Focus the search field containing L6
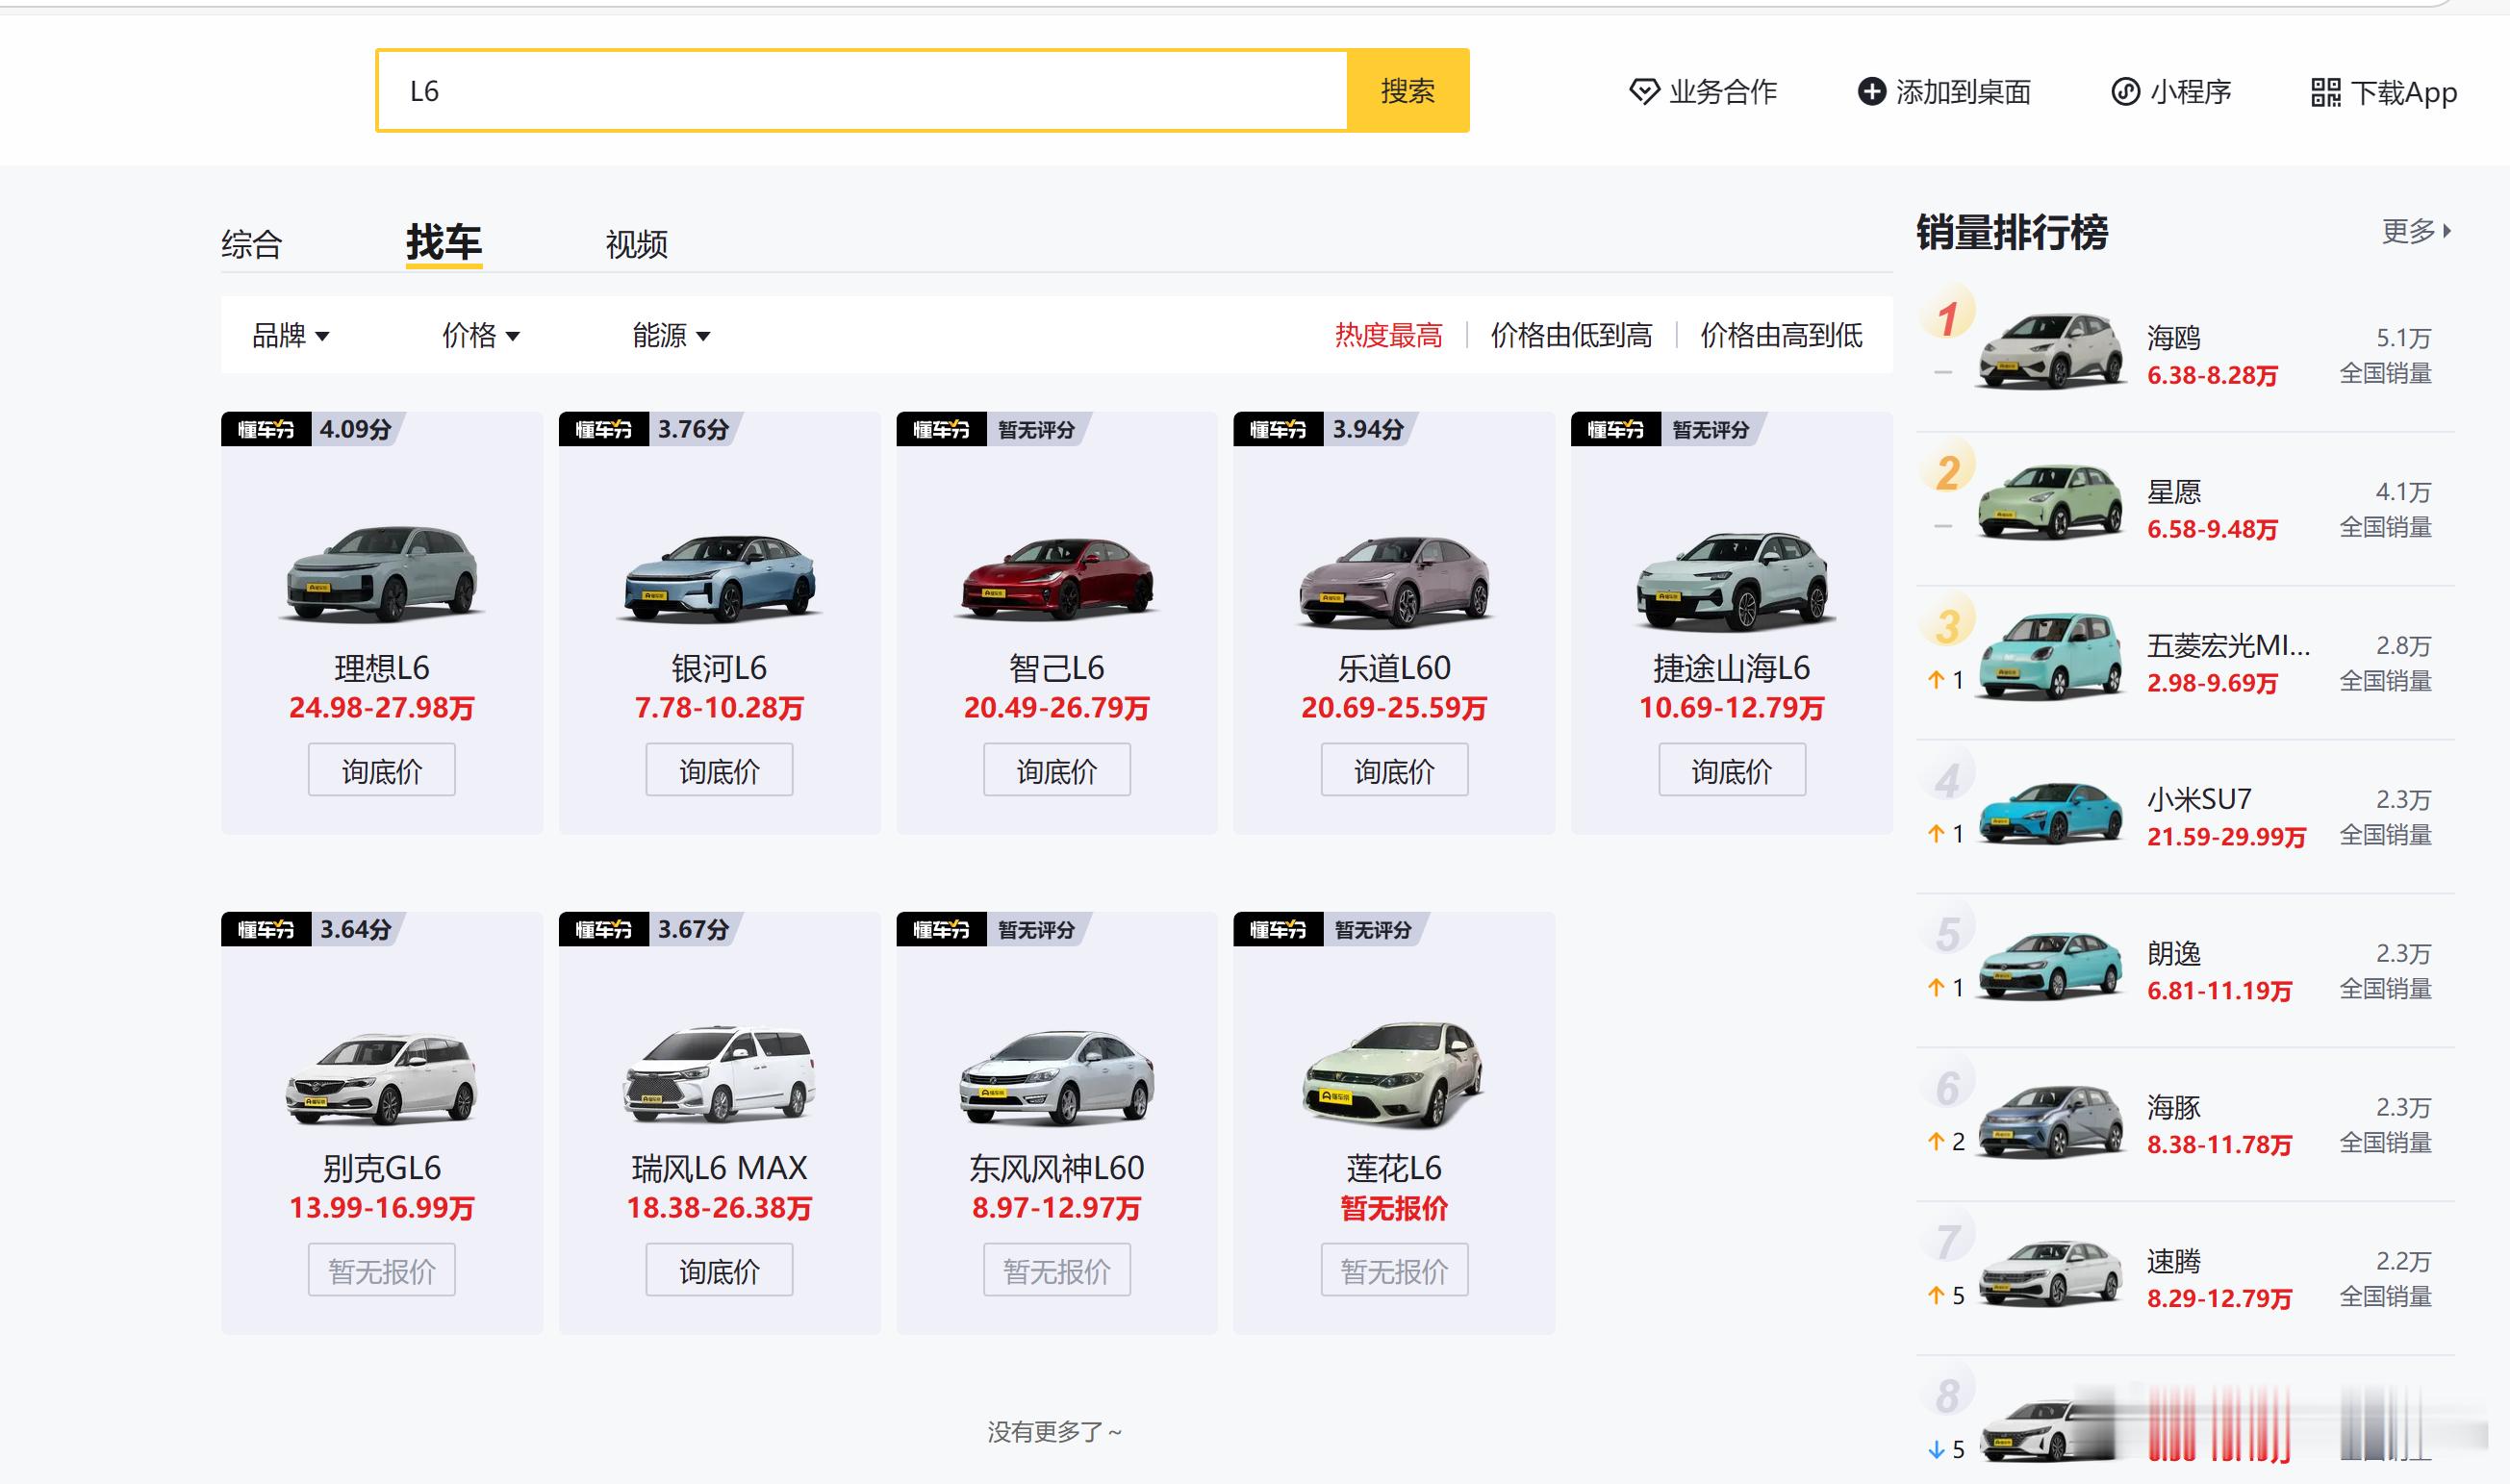 862,91
